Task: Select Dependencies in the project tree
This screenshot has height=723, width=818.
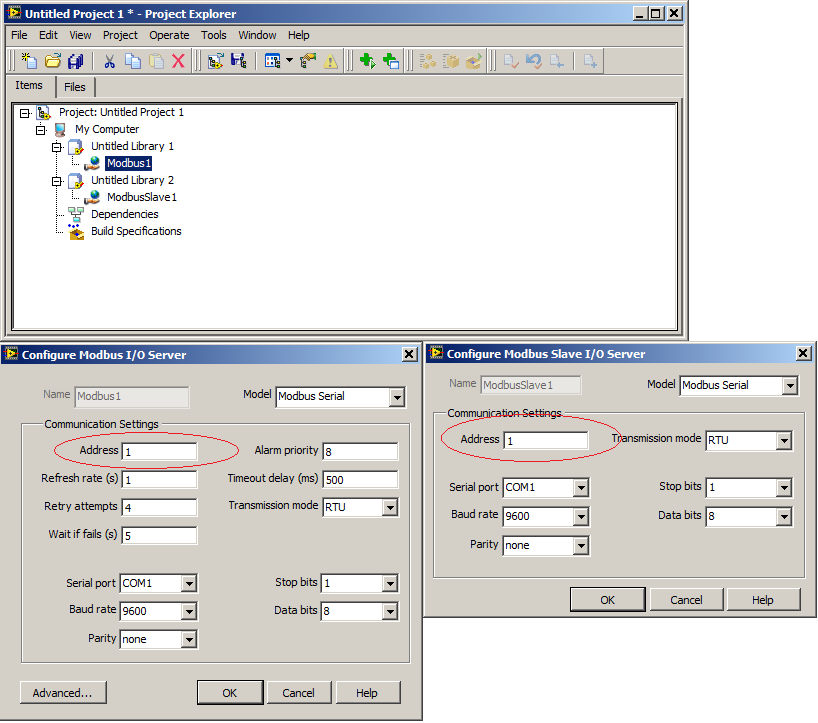Action: (125, 214)
